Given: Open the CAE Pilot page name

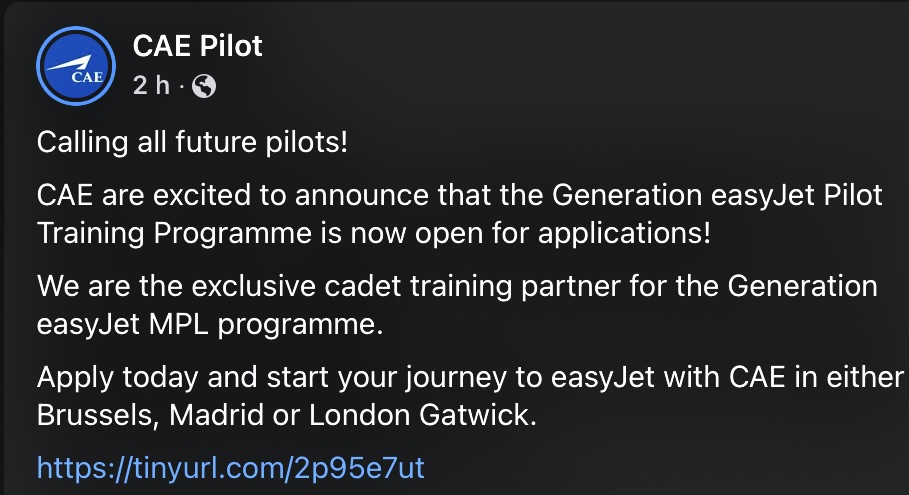Looking at the screenshot, I should click(198, 46).
